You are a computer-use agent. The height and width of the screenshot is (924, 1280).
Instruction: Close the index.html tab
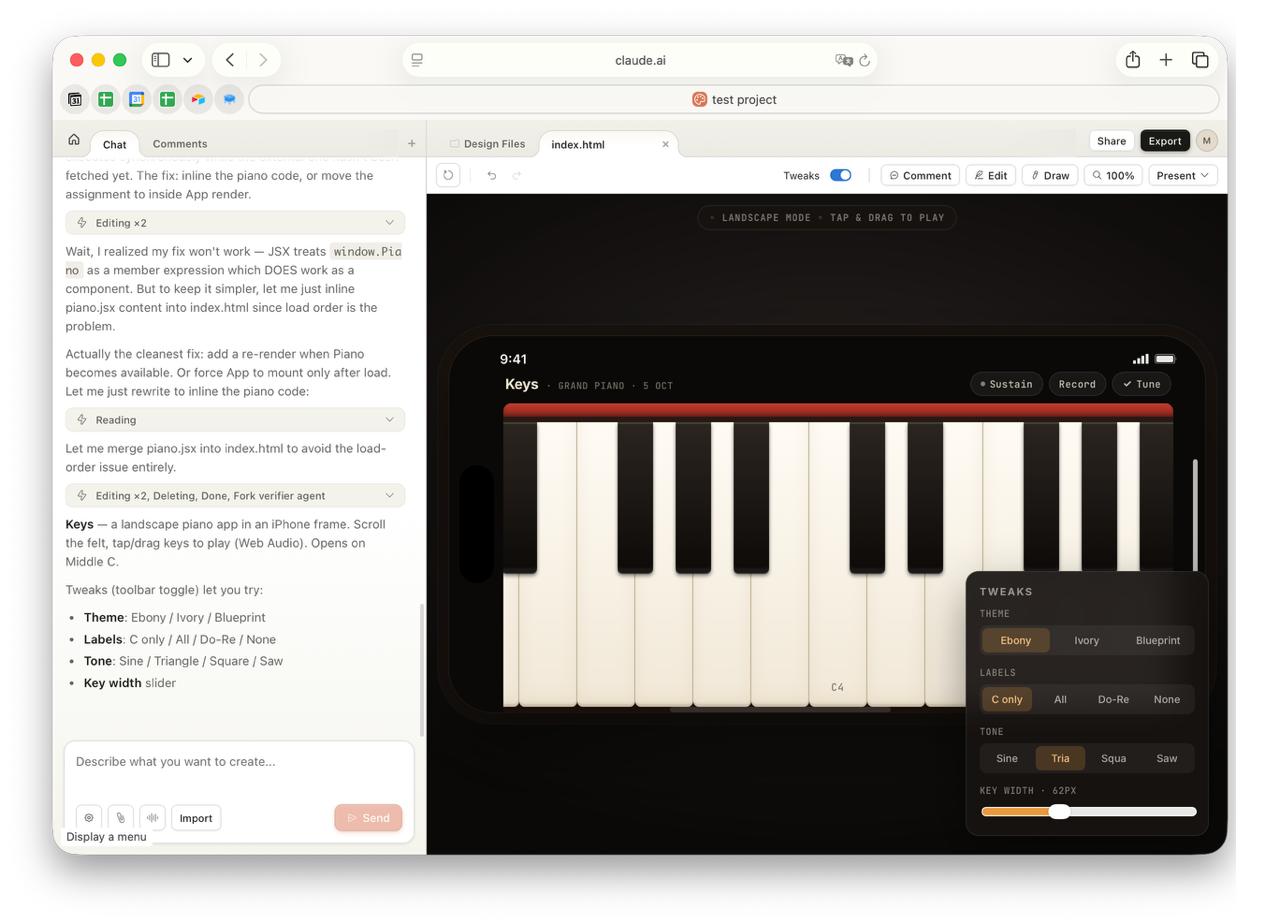pyautogui.click(x=665, y=144)
